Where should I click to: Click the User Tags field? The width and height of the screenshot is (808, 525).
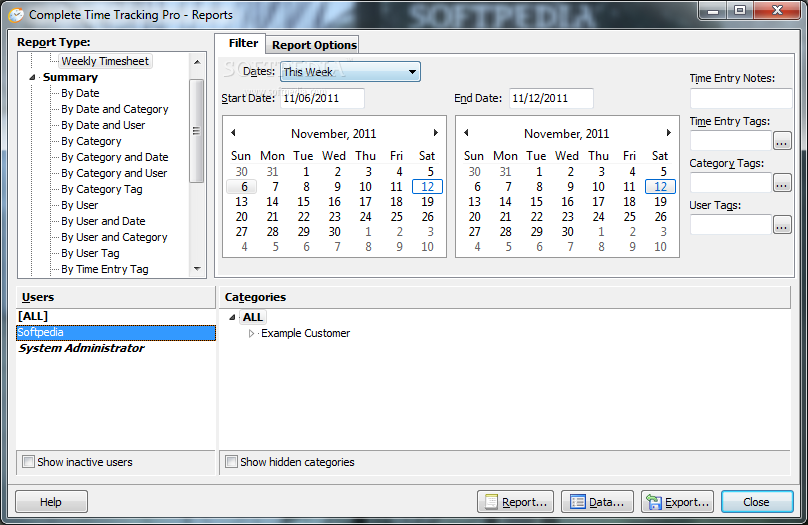pos(731,225)
